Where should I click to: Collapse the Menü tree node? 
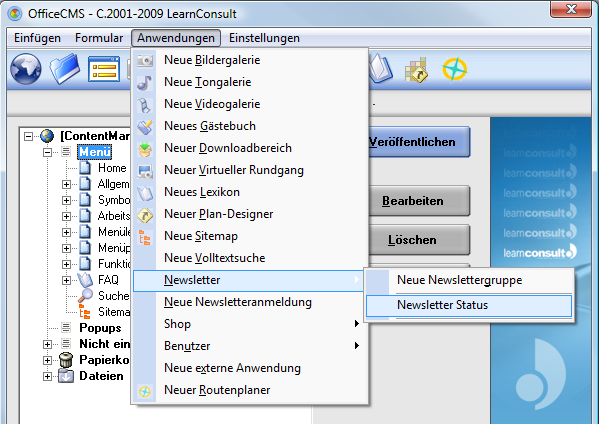47,152
